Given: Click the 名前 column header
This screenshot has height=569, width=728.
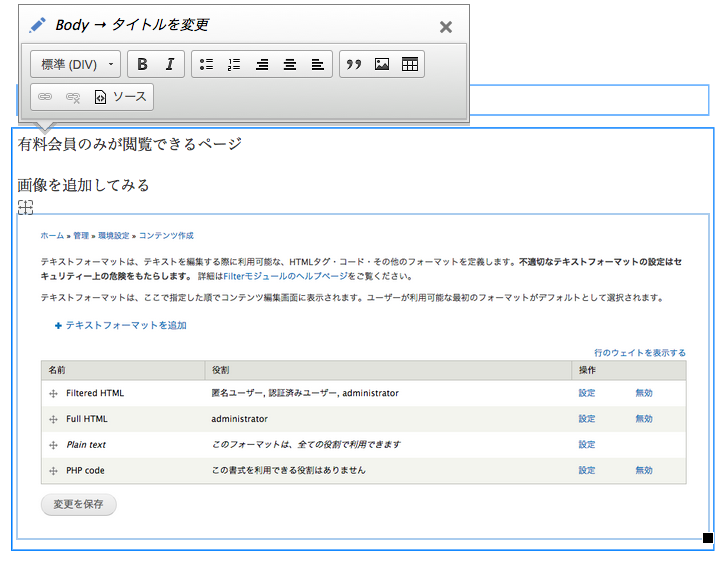Looking at the screenshot, I should [x=57, y=370].
